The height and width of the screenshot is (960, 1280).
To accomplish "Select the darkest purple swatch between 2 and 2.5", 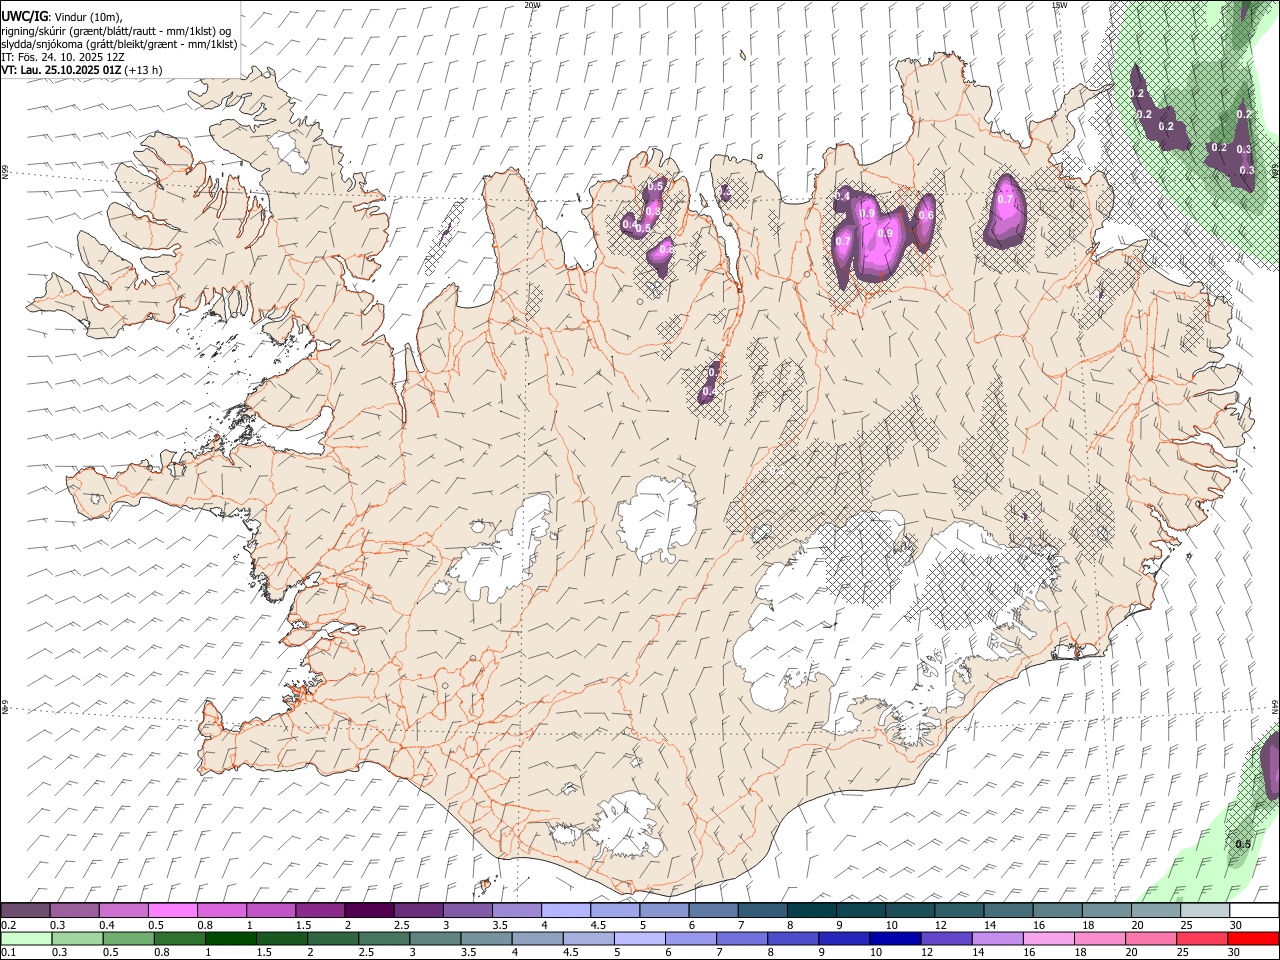I will [x=369, y=911].
